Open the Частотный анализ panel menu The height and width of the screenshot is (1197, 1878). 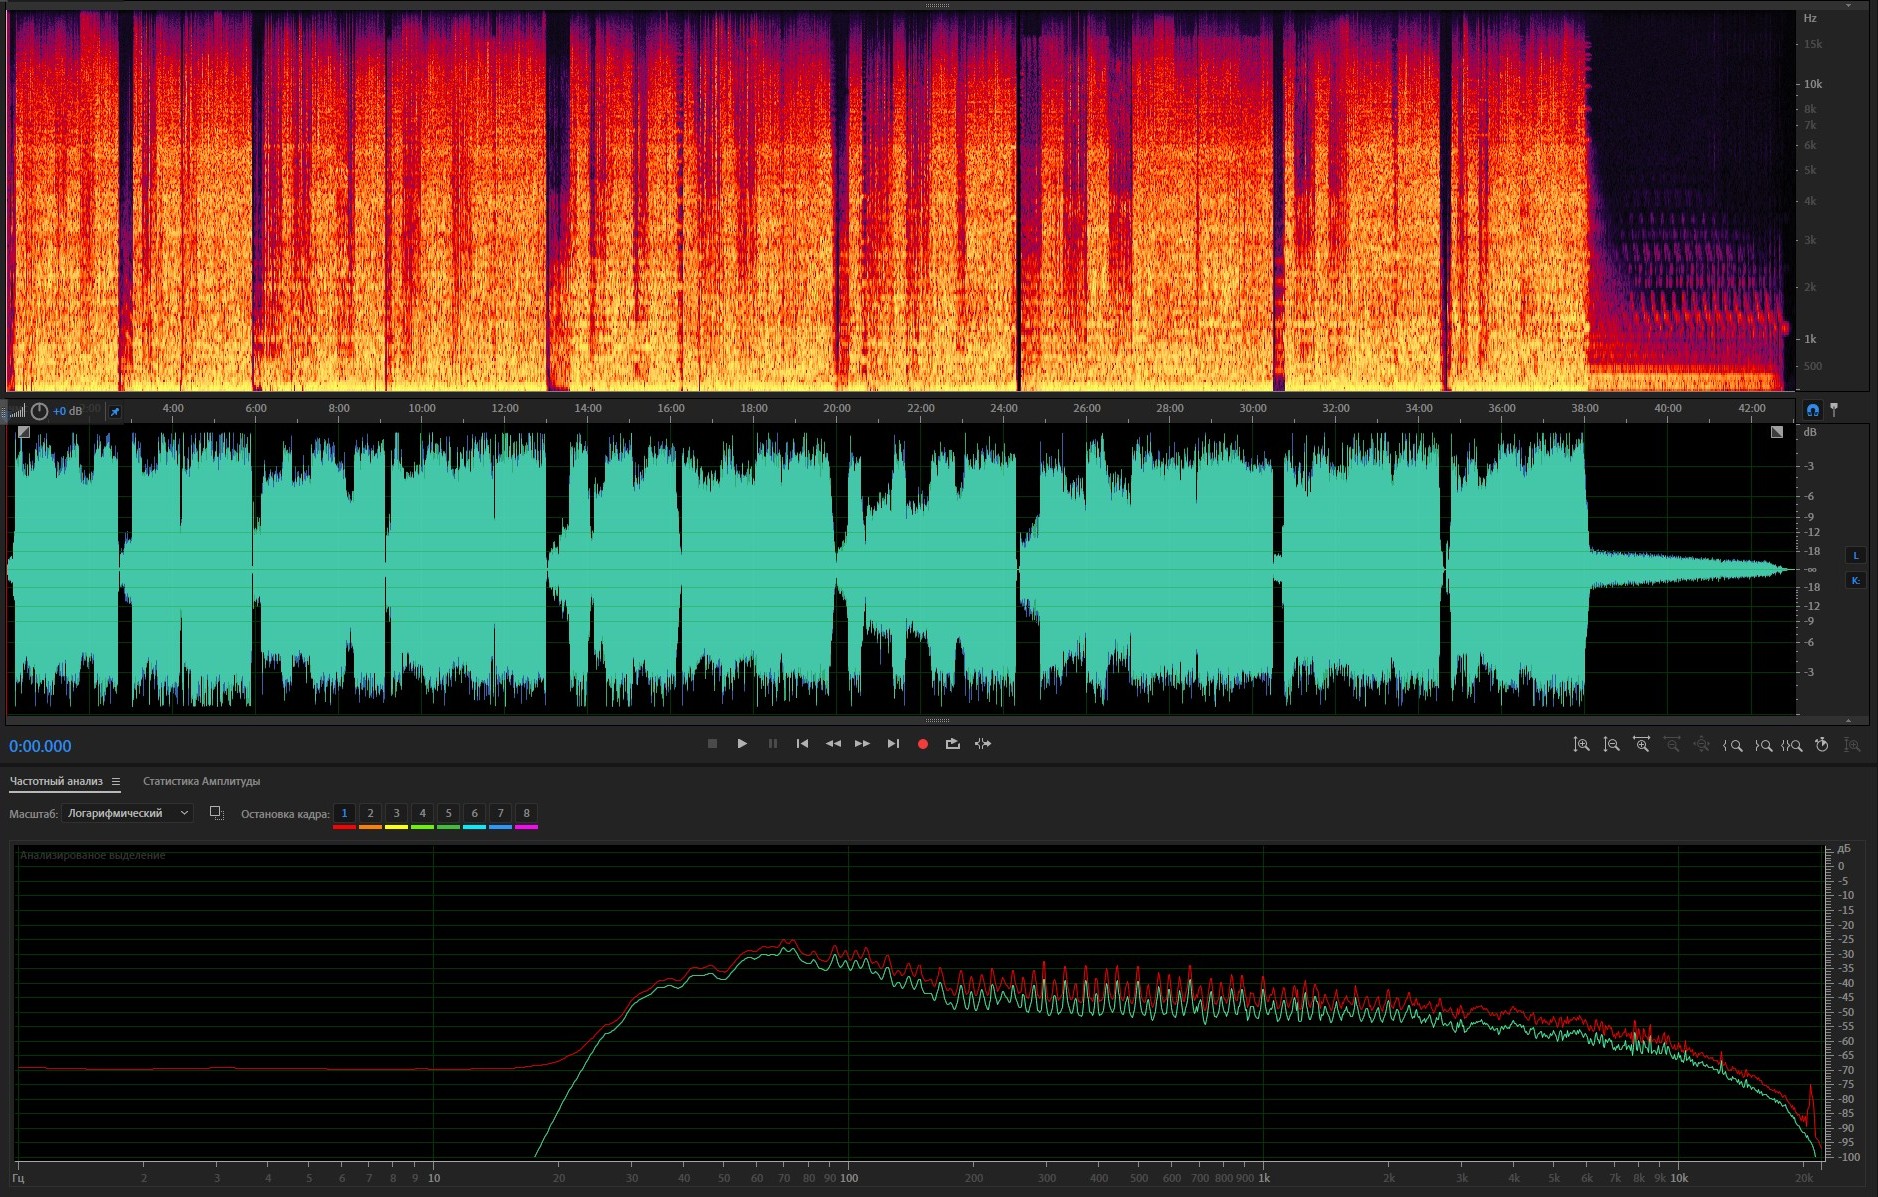click(116, 782)
